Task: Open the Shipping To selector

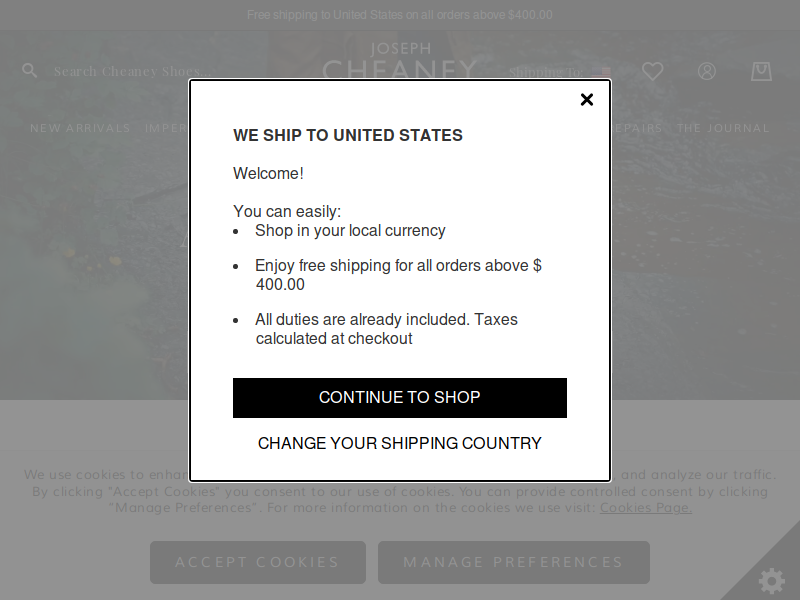Action: click(x=559, y=72)
